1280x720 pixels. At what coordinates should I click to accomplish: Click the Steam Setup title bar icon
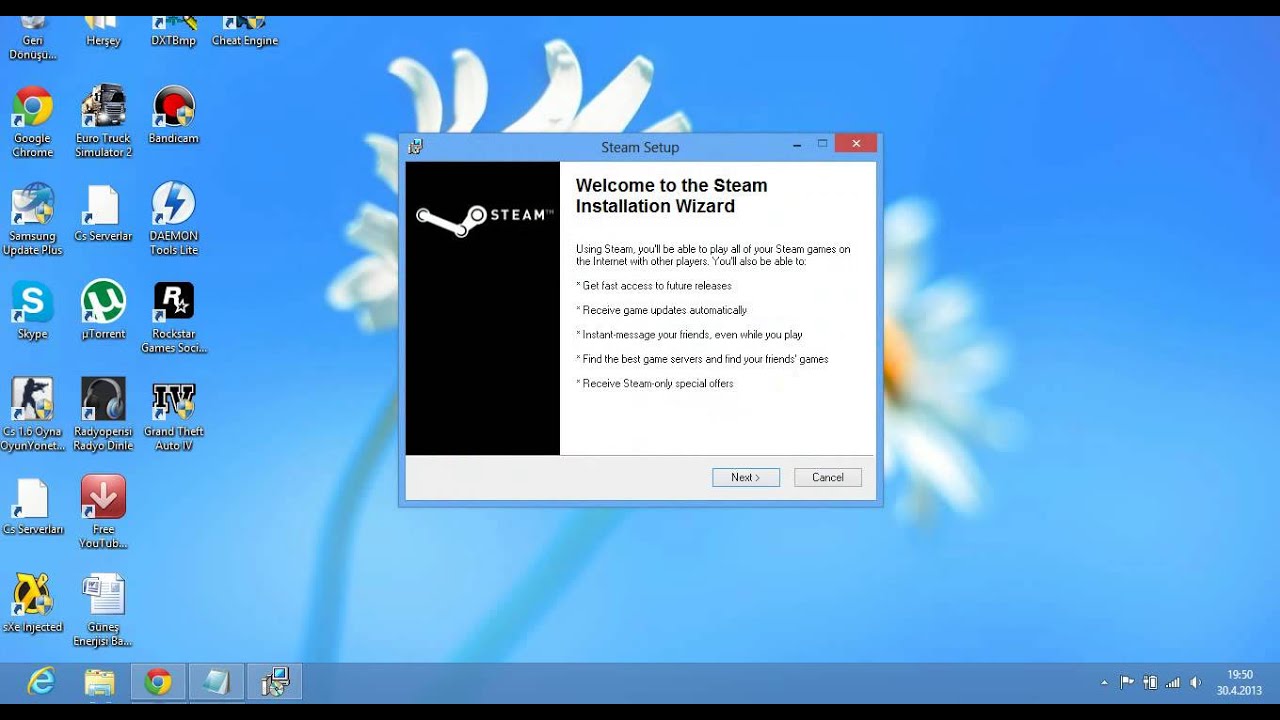pyautogui.click(x=415, y=147)
